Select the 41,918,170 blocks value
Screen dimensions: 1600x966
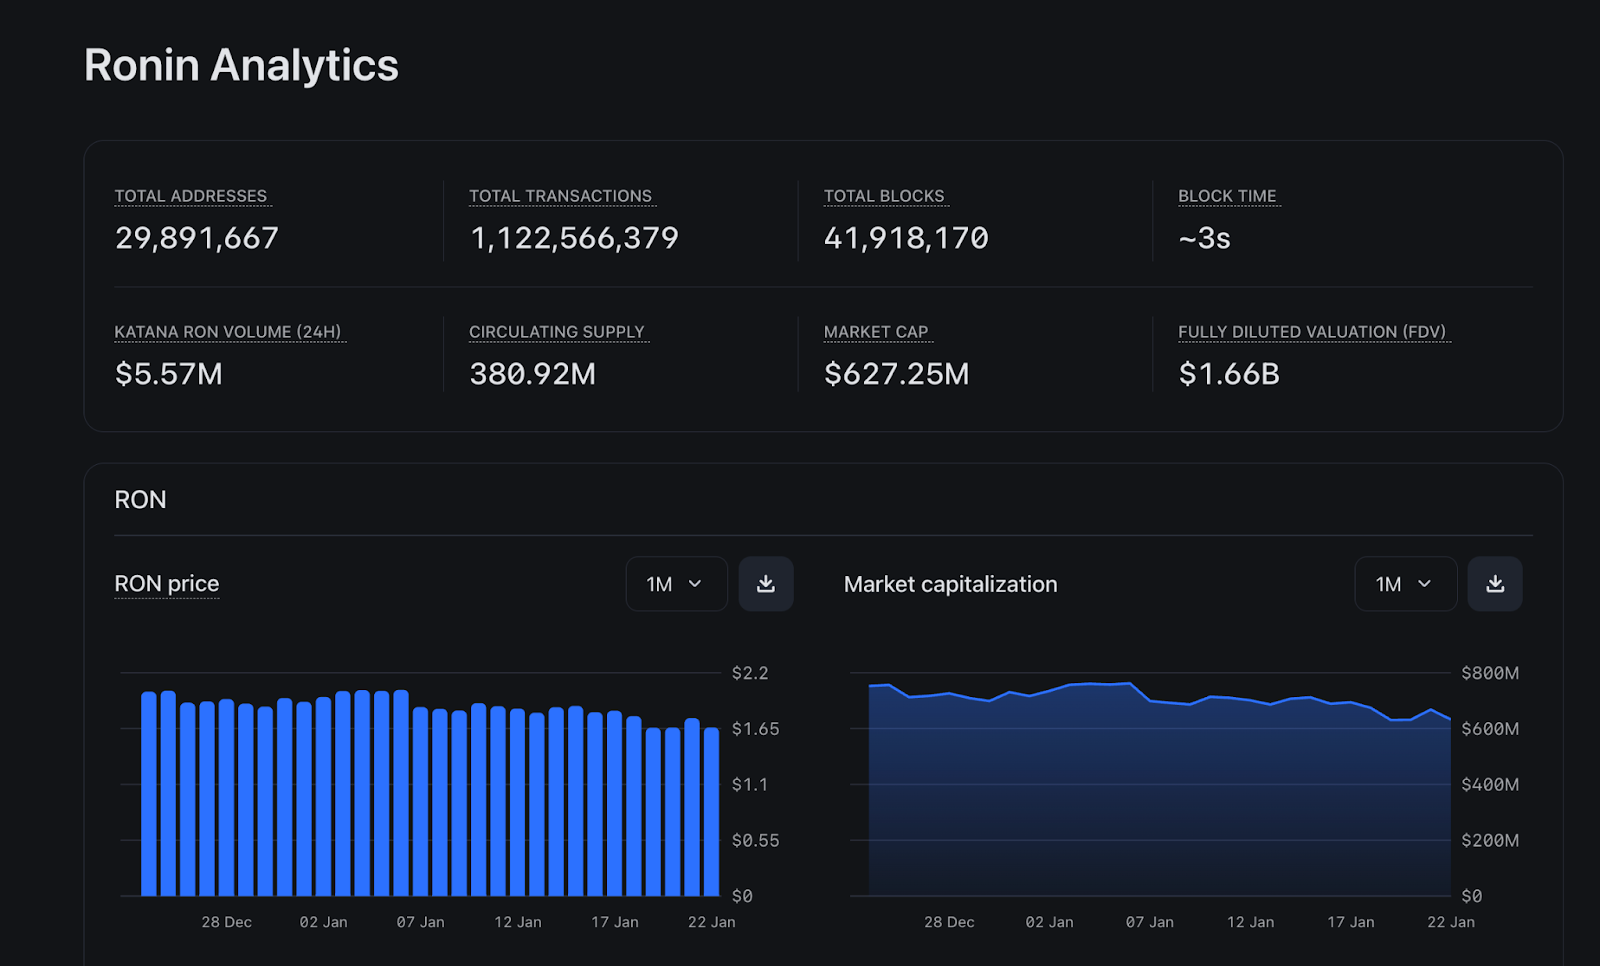906,238
